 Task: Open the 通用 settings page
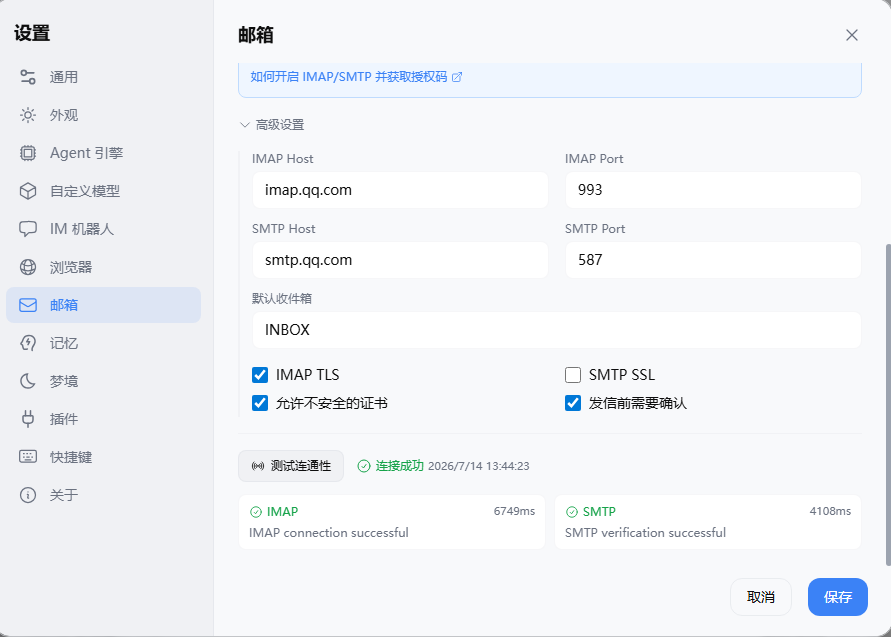point(103,77)
